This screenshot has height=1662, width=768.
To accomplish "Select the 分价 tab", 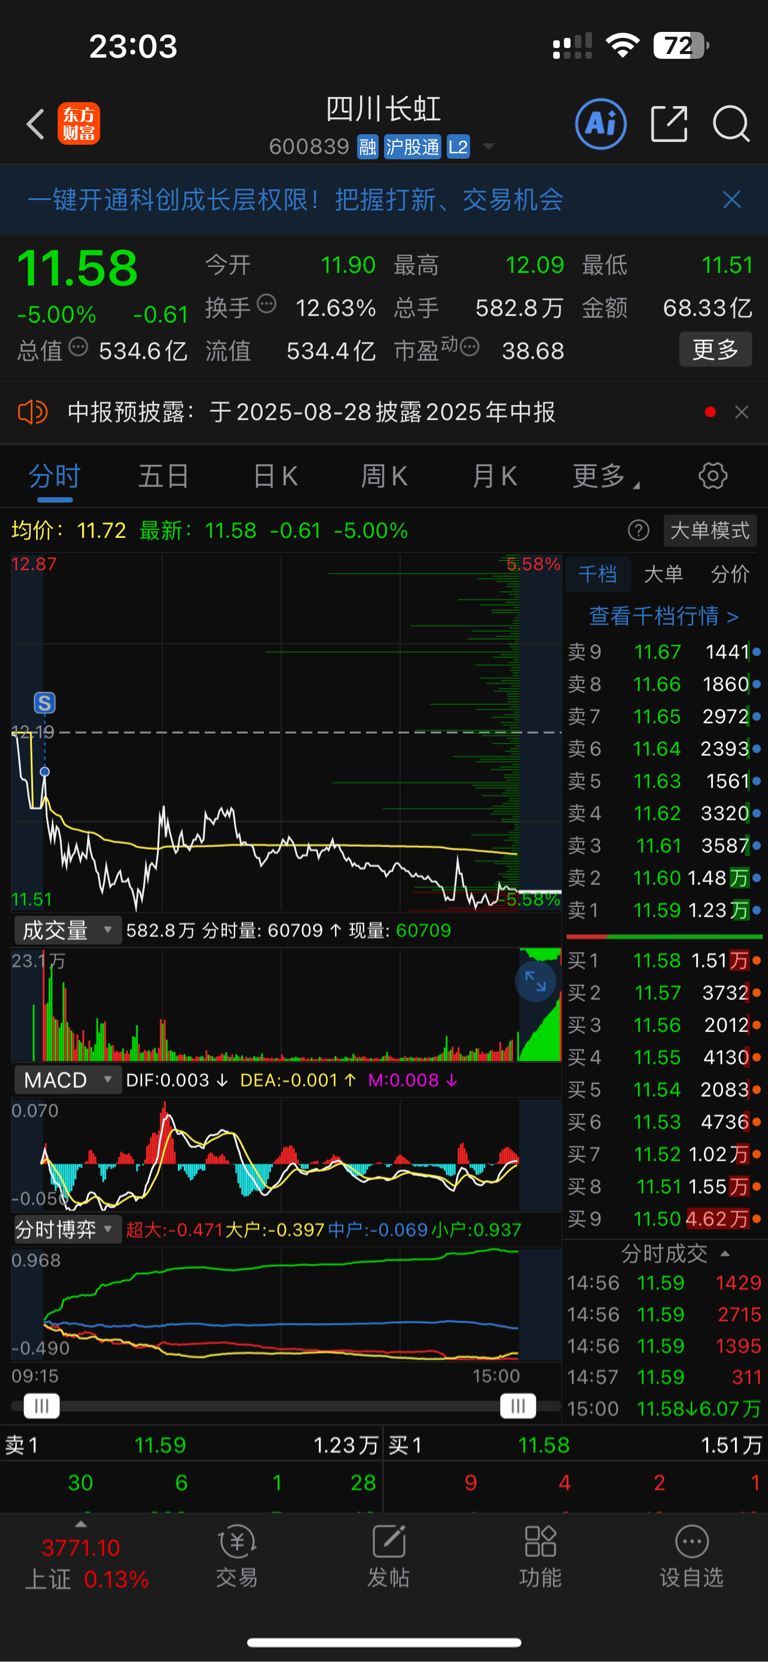I will click(x=730, y=574).
